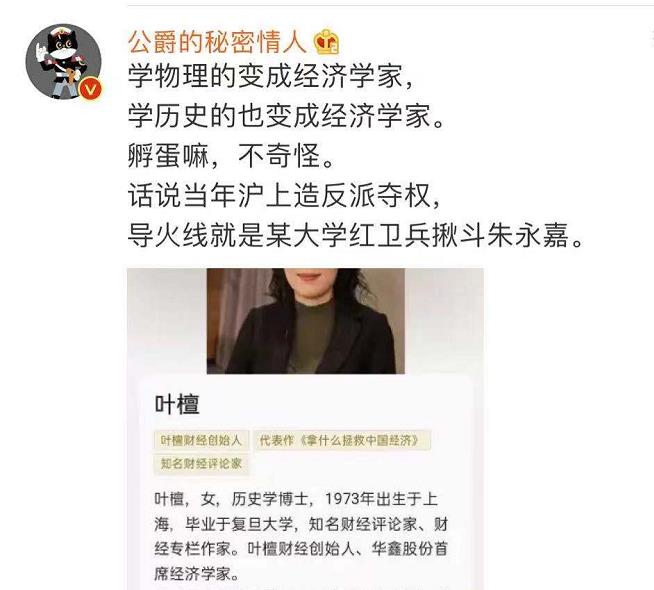Screen dimensions: 654x590
Task: Open the embedded profile card screenshot
Action: (x=305, y=429)
